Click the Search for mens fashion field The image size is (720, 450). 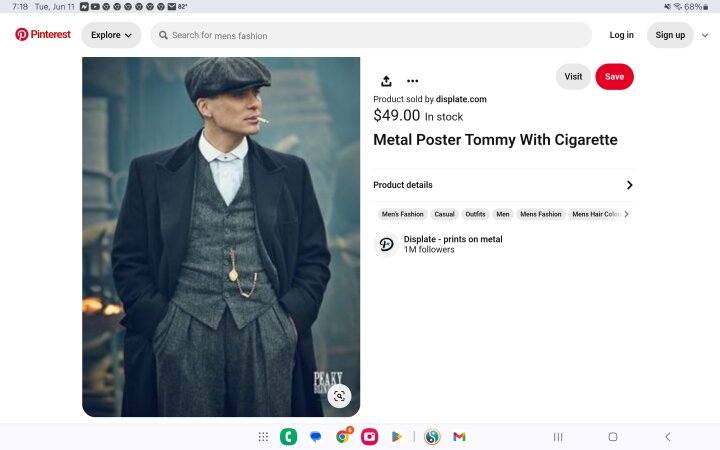(x=371, y=35)
